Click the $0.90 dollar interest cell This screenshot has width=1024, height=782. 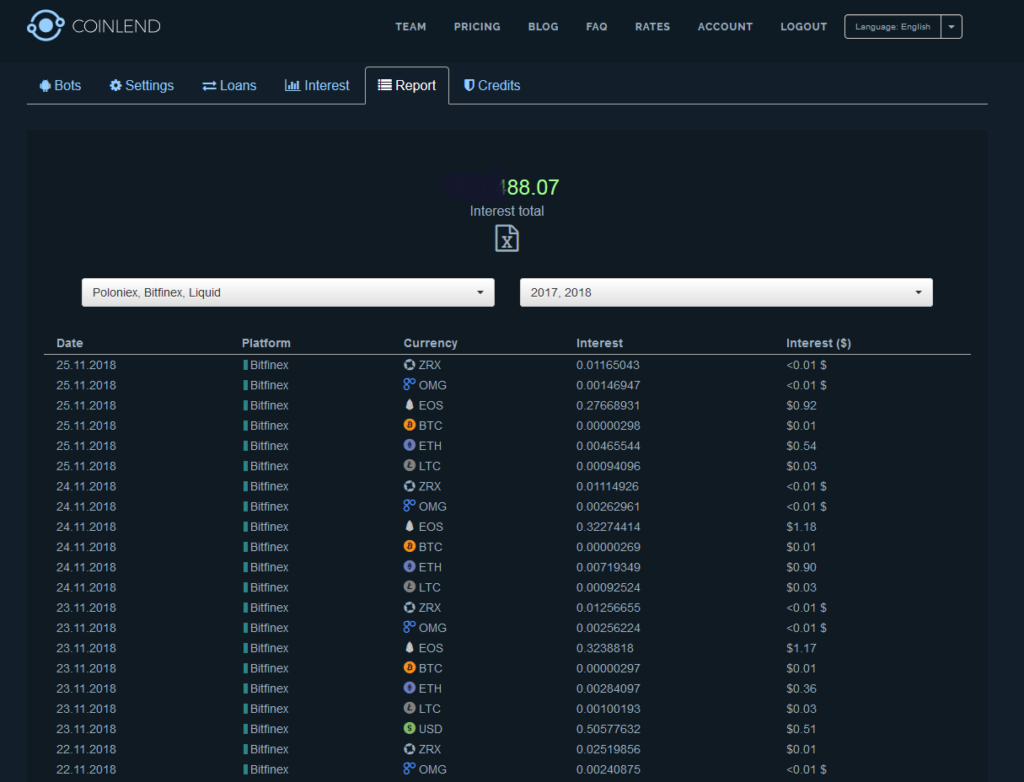coord(801,567)
